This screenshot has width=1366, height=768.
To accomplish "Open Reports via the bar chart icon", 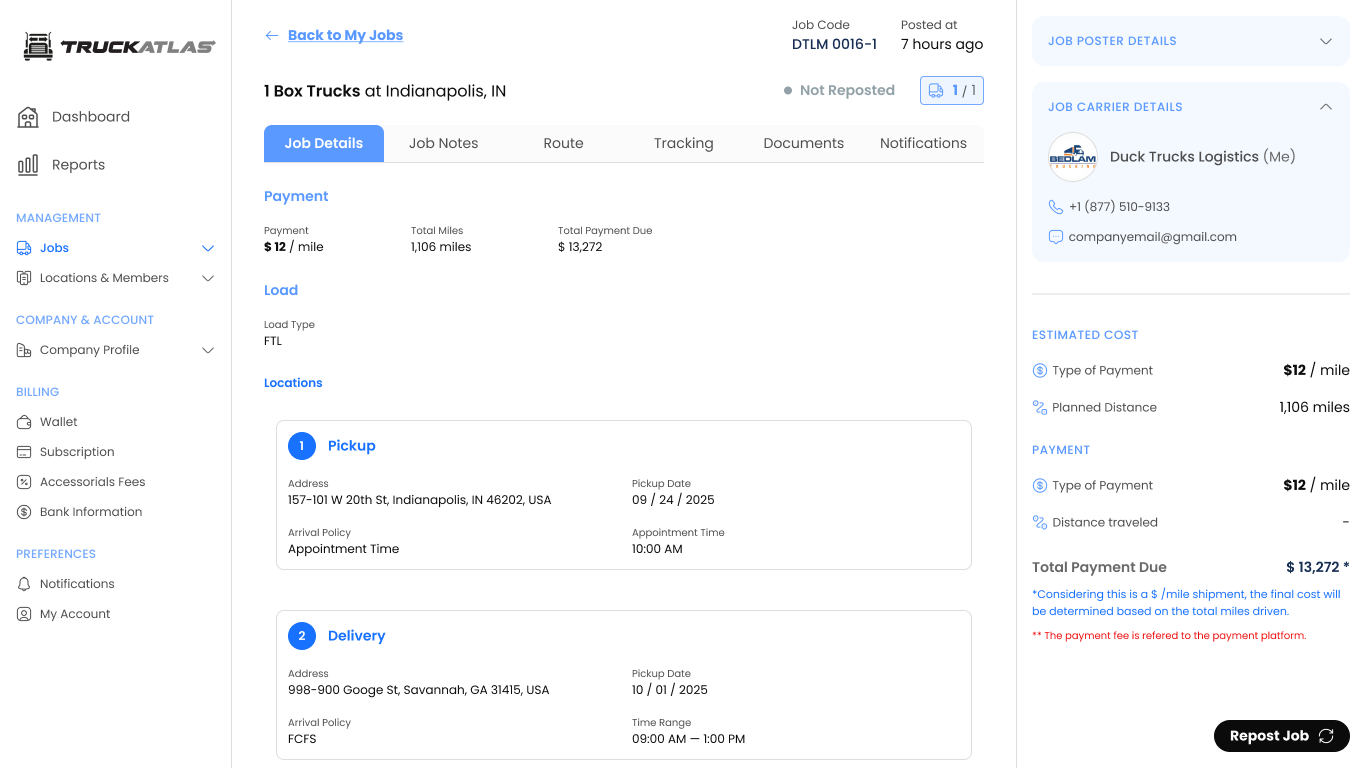I will pyautogui.click(x=28, y=165).
